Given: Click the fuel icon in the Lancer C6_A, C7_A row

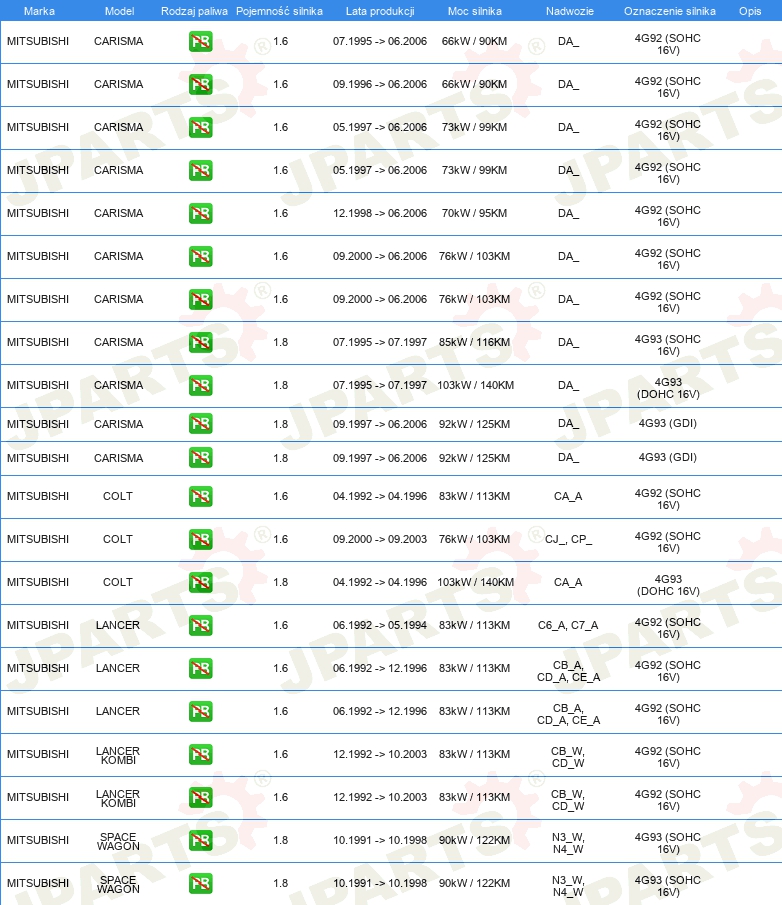Looking at the screenshot, I should [200, 625].
